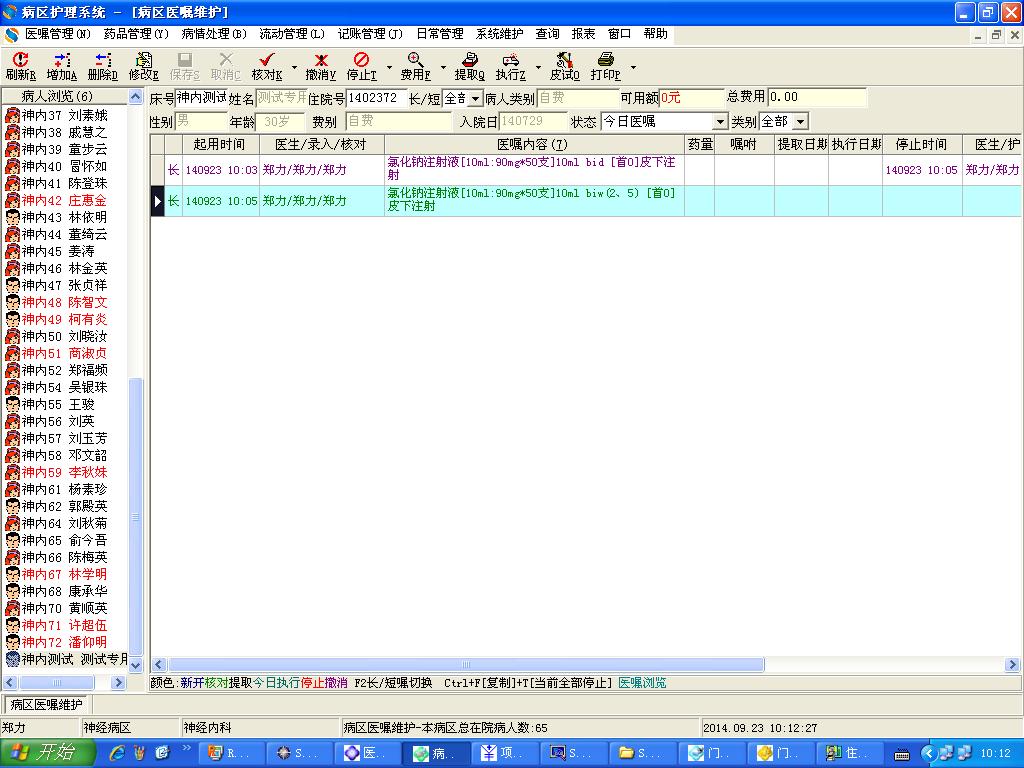The width and height of the screenshot is (1024, 768).
Task: Open the 报表 menu
Action: tap(583, 34)
